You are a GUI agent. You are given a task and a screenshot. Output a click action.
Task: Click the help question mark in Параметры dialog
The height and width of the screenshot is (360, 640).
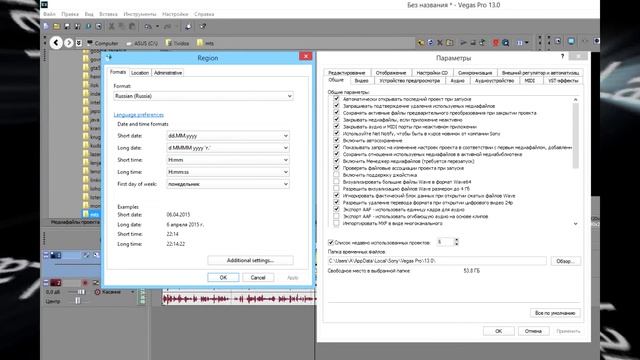tap(562, 56)
